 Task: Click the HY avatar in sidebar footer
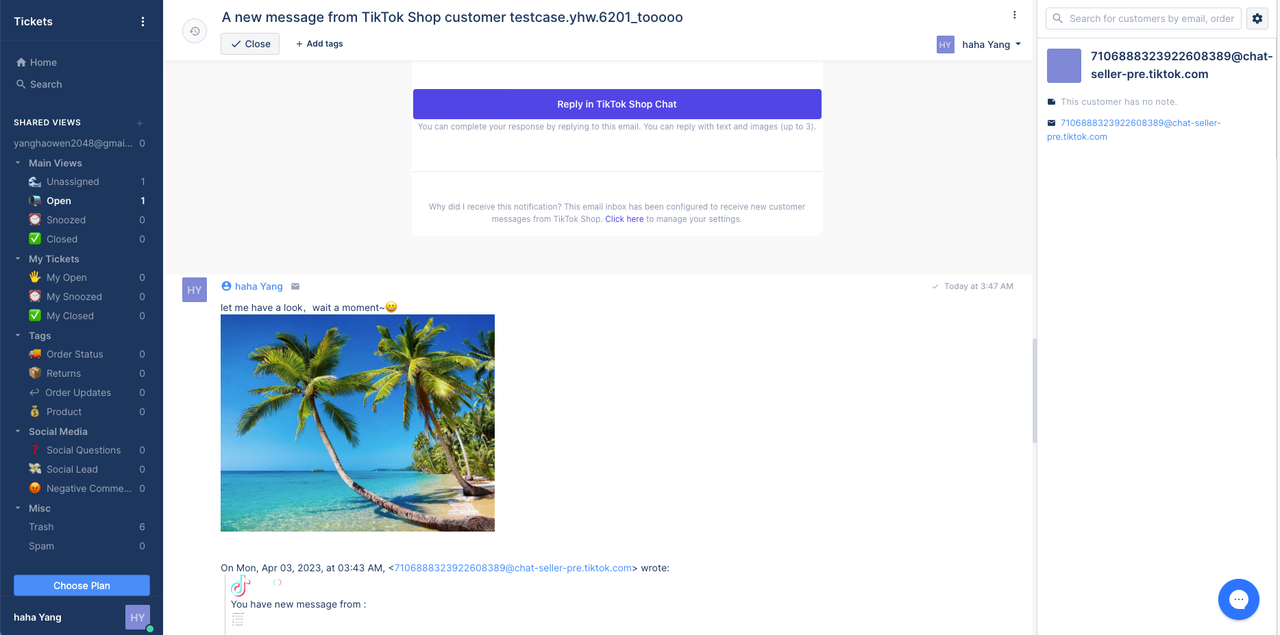click(x=137, y=617)
